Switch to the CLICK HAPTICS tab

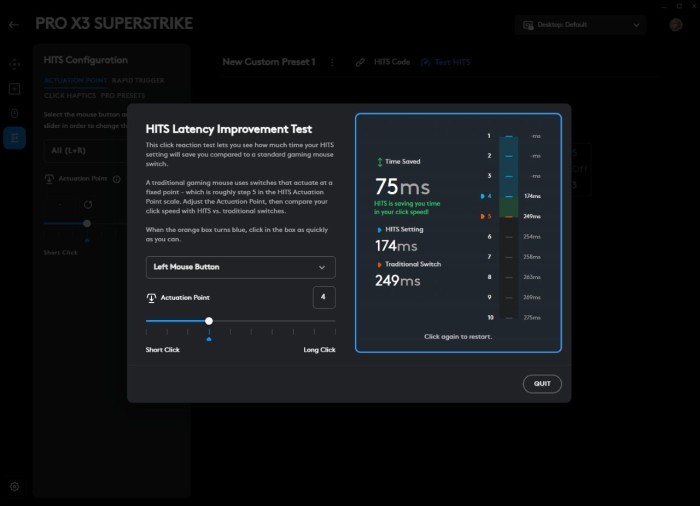[70, 96]
